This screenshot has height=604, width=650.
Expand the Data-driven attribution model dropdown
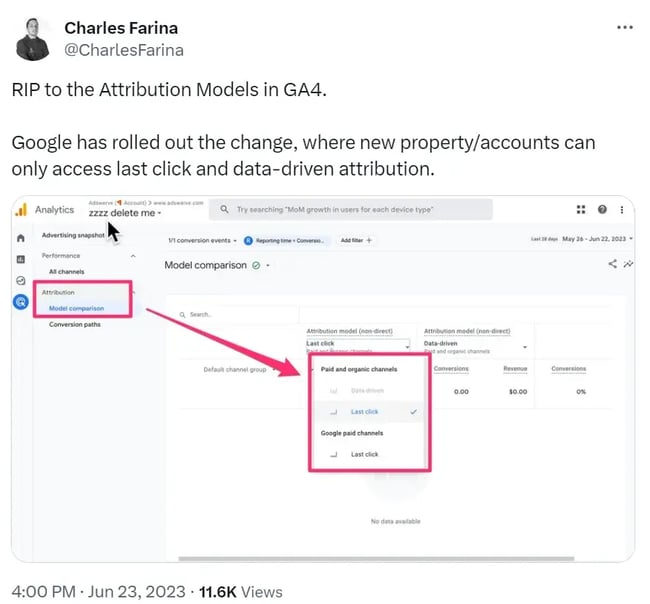click(x=475, y=343)
